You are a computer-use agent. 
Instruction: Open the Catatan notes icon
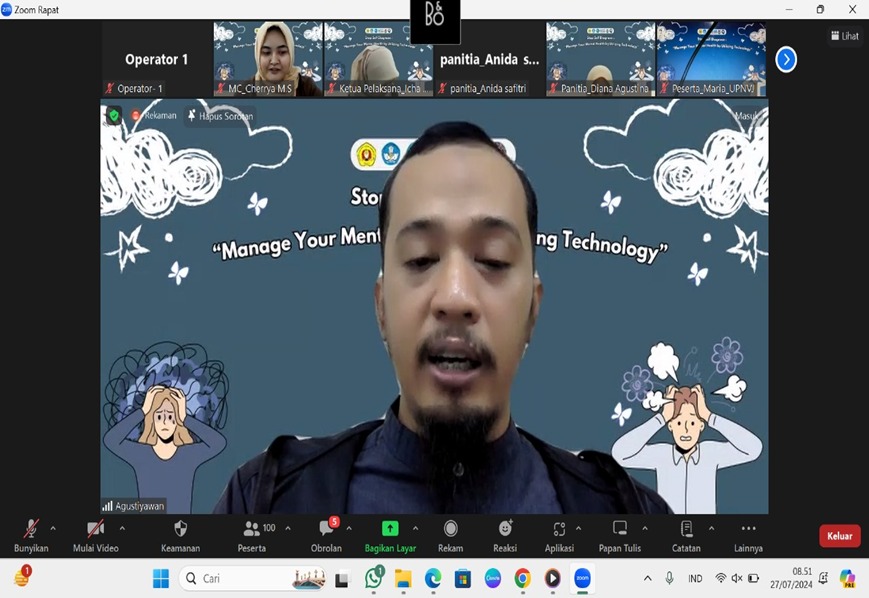click(686, 529)
